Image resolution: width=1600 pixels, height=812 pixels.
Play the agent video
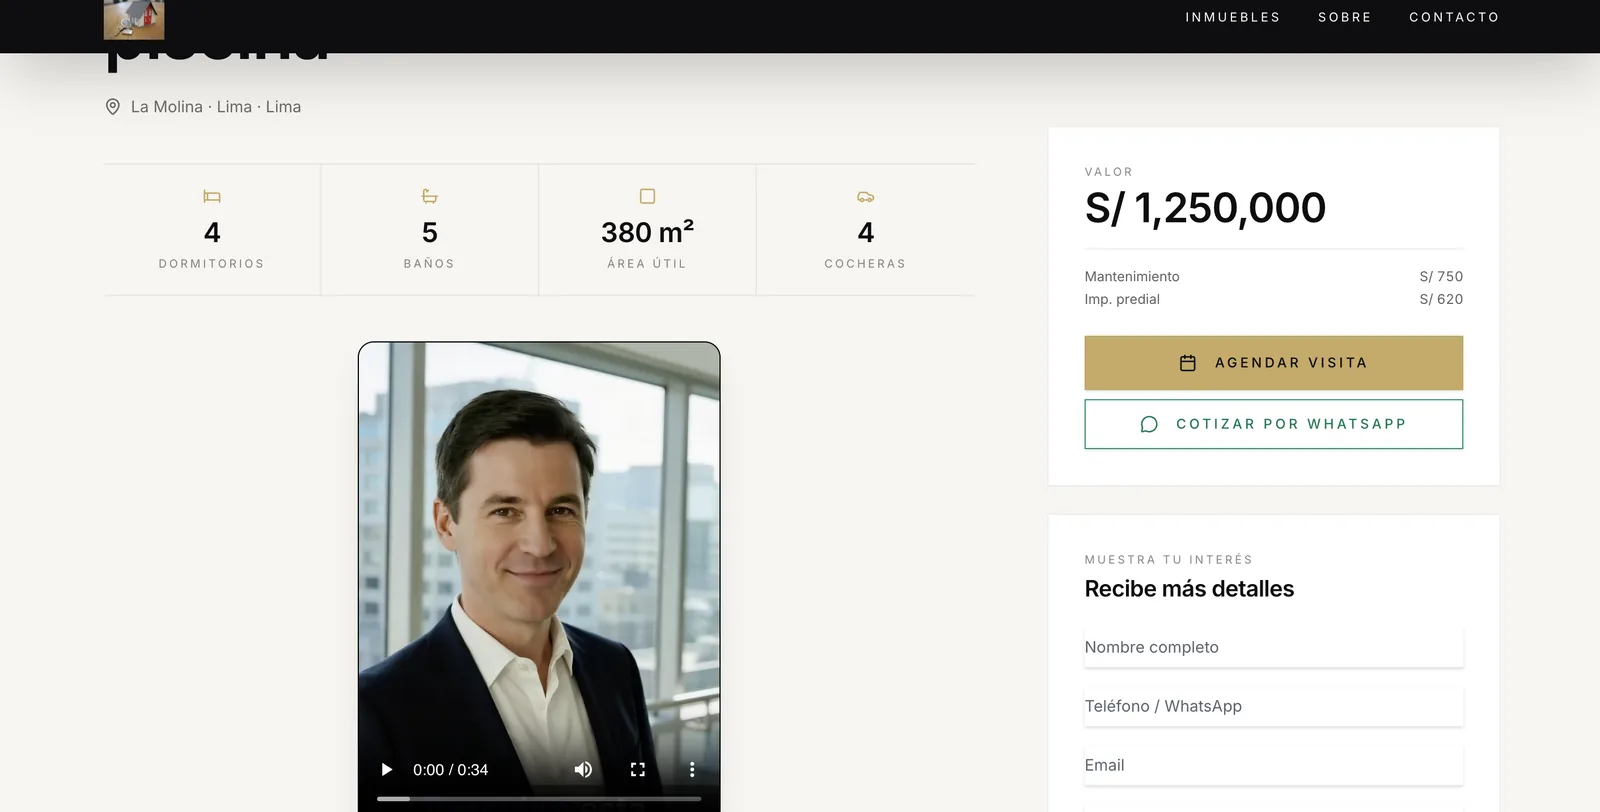[387, 770]
